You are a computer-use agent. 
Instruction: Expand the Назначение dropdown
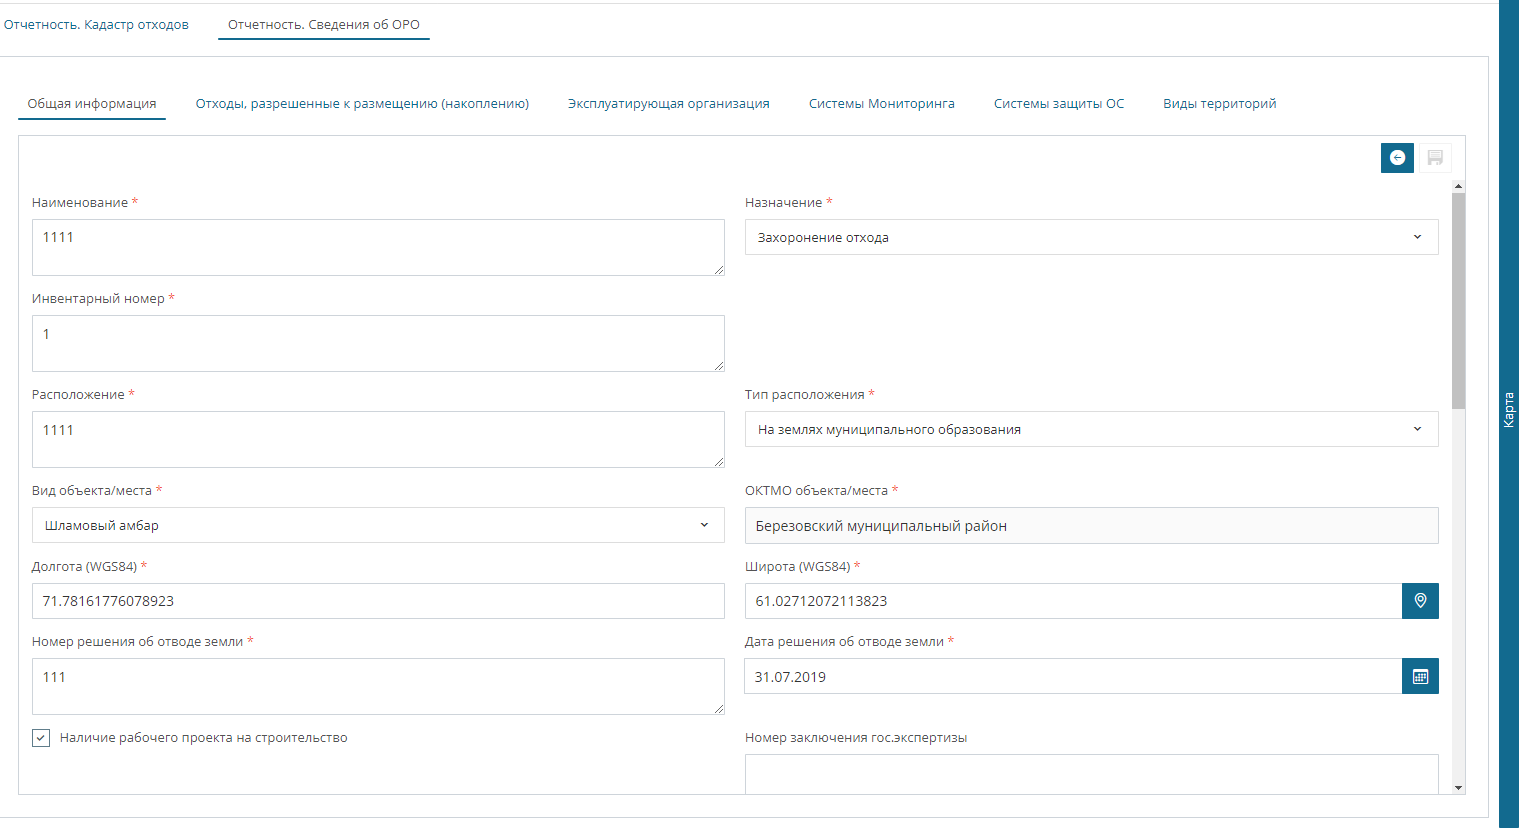(x=1091, y=237)
